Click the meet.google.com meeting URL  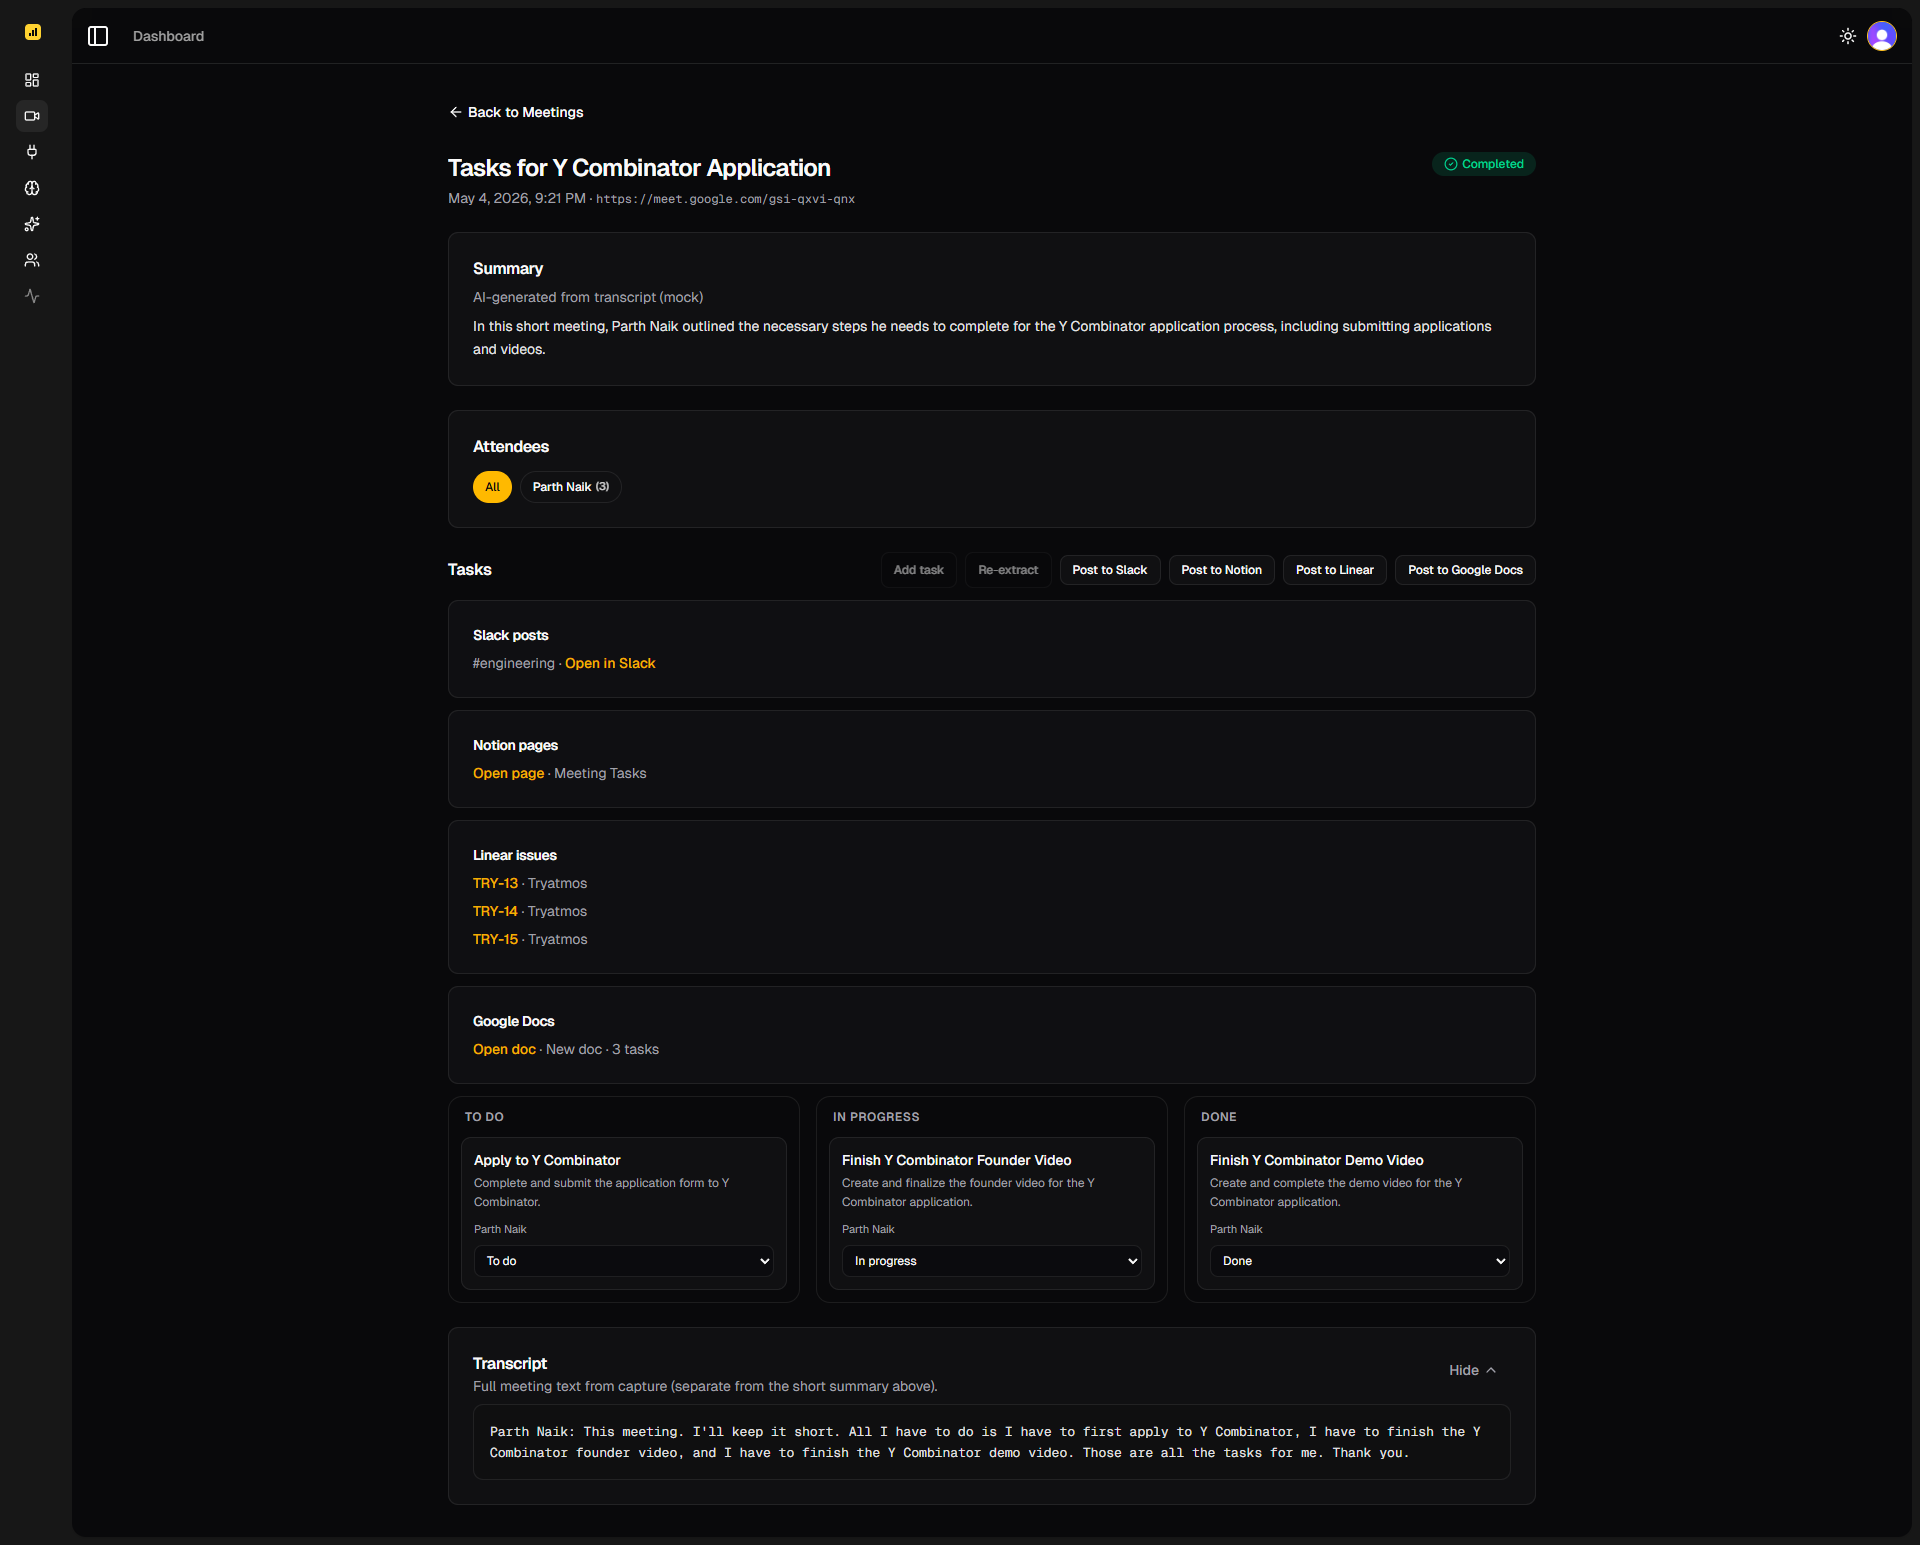[725, 199]
